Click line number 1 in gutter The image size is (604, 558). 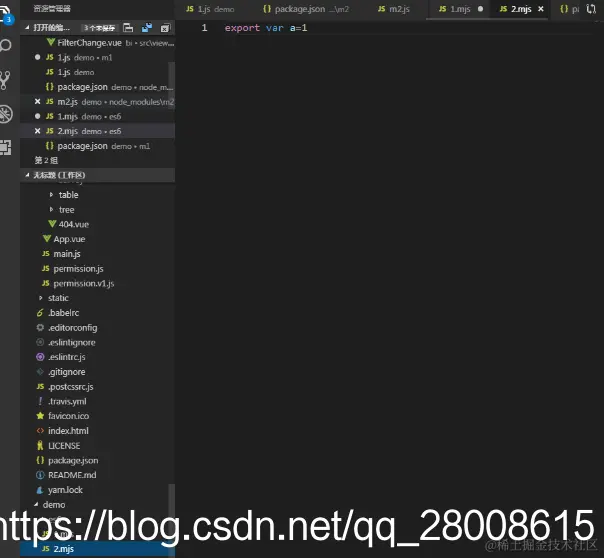204,28
